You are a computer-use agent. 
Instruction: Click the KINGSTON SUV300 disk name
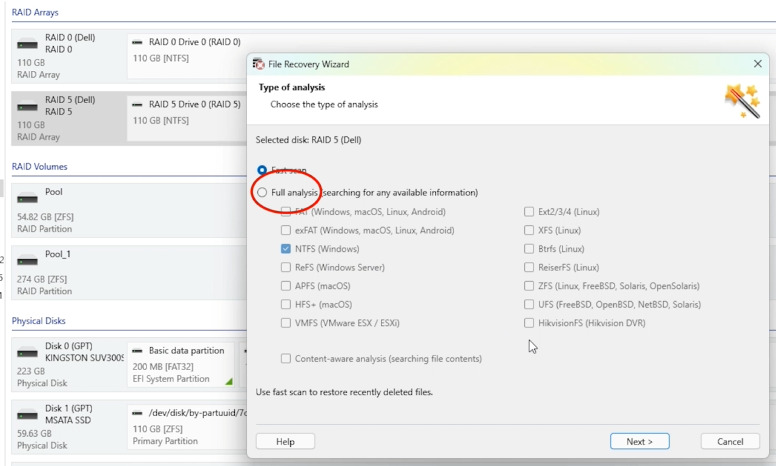point(84,358)
